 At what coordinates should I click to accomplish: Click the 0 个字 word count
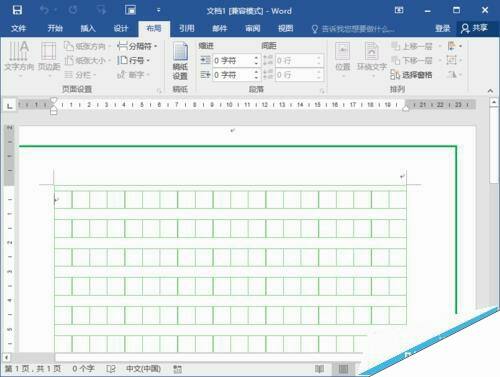(x=83, y=369)
